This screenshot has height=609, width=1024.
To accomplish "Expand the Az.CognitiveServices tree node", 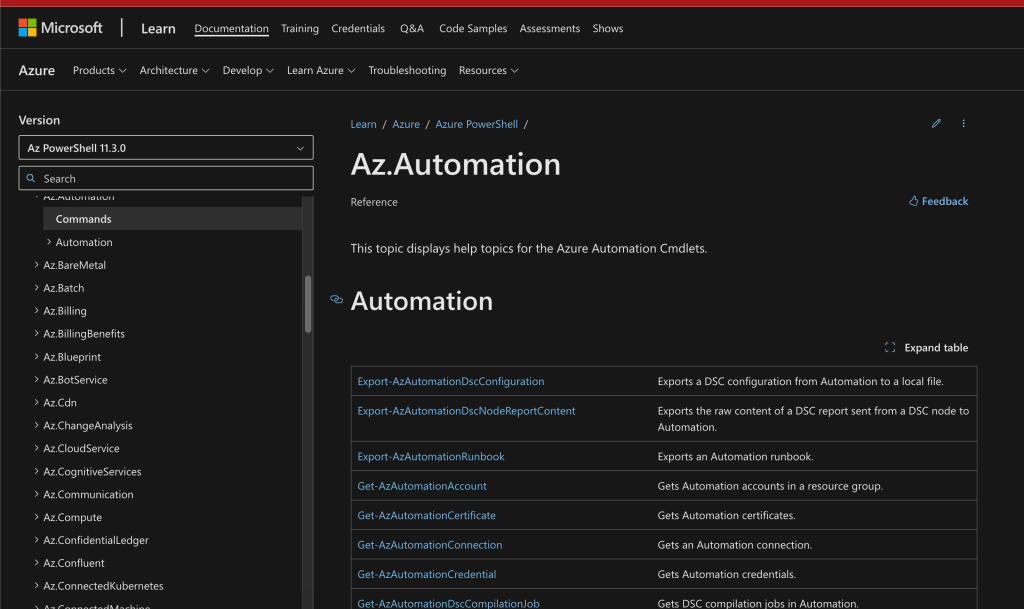I will 37,471.
